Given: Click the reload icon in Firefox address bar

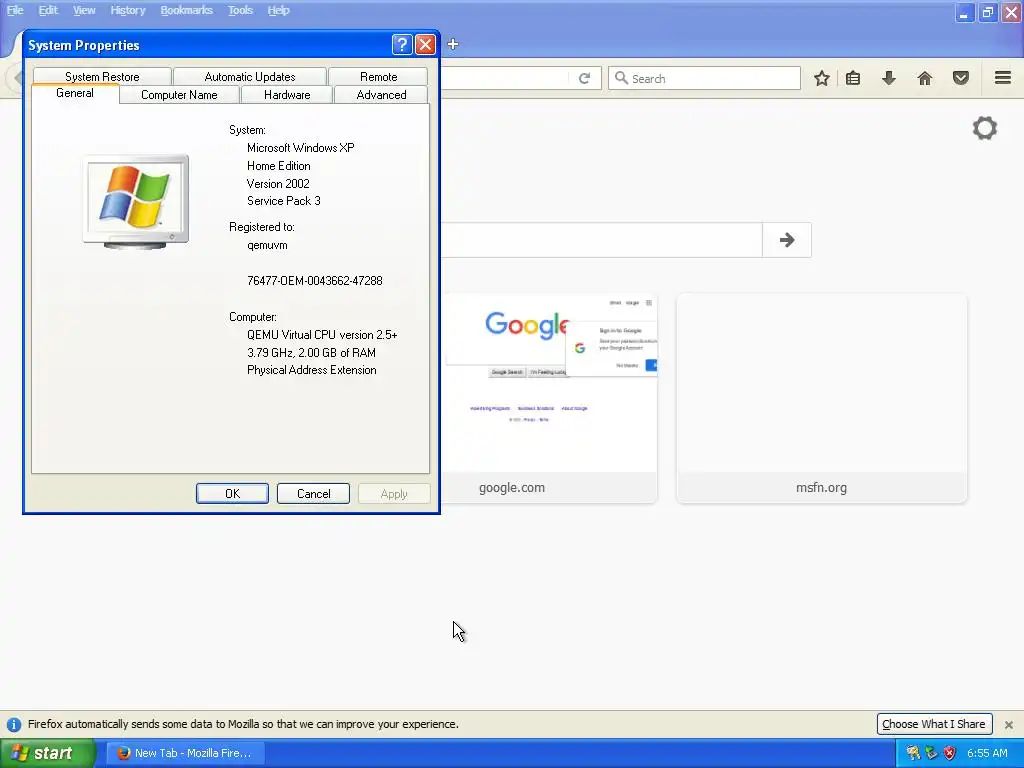Looking at the screenshot, I should pyautogui.click(x=584, y=78).
